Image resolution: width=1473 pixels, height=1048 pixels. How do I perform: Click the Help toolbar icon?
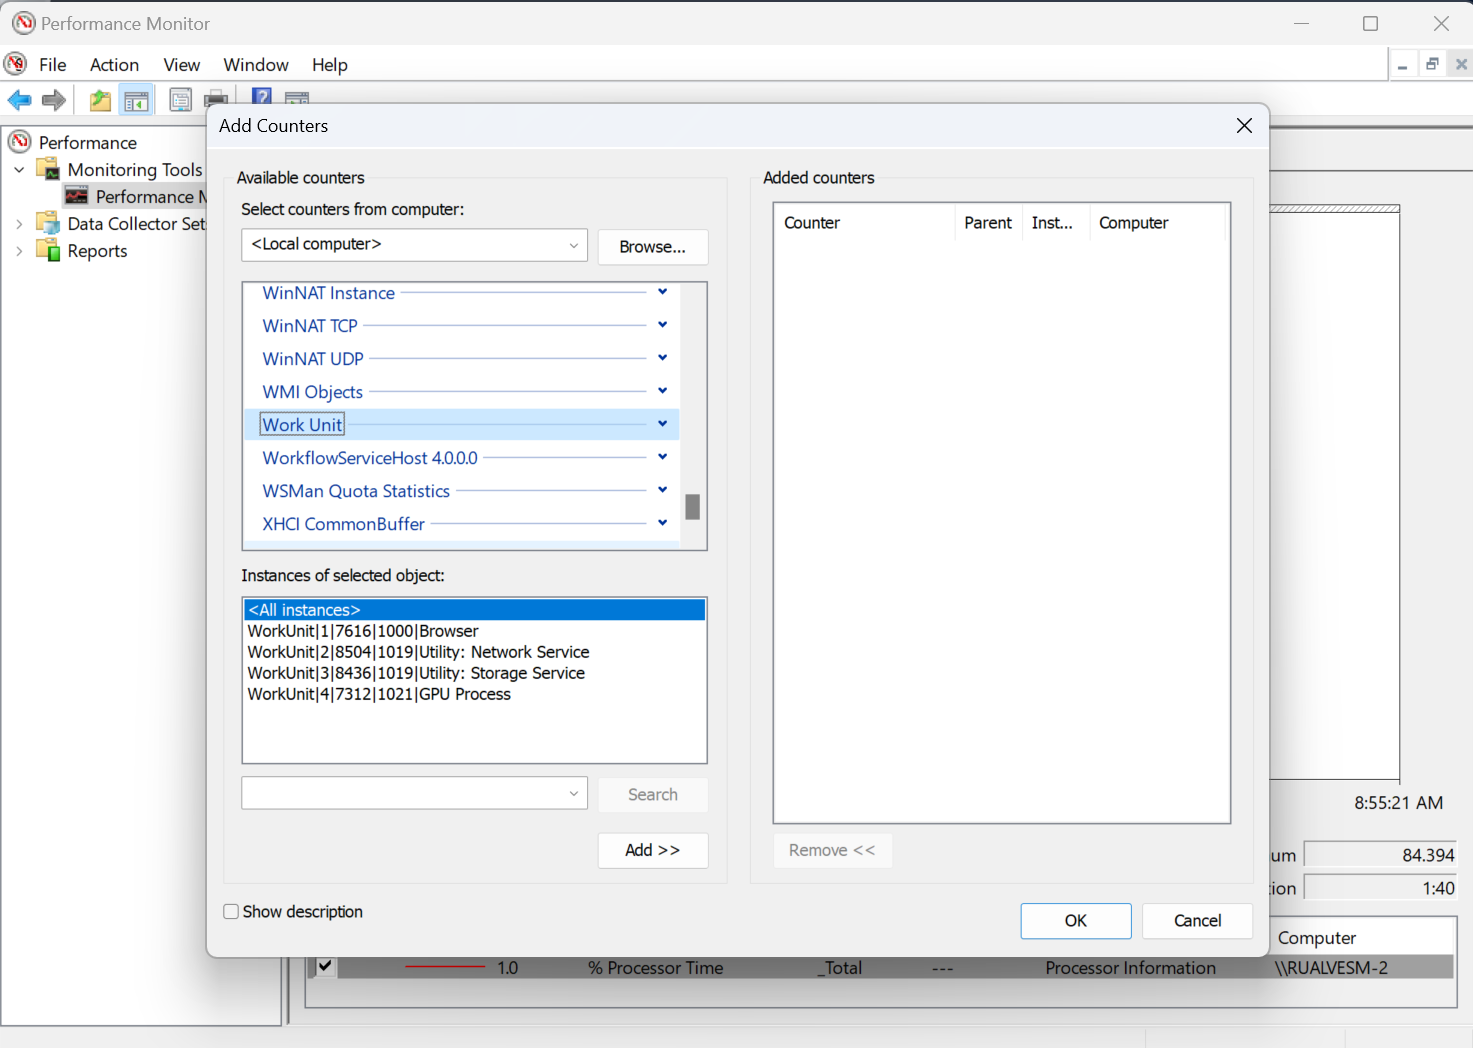click(260, 96)
